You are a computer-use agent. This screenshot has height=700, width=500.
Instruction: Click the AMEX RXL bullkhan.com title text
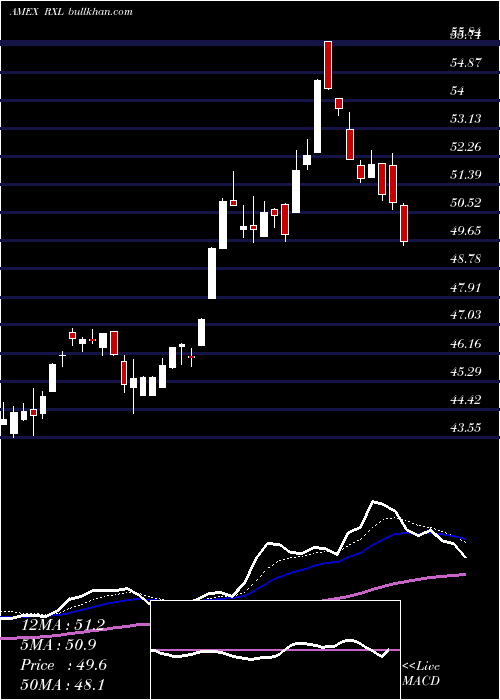pyautogui.click(x=71, y=12)
